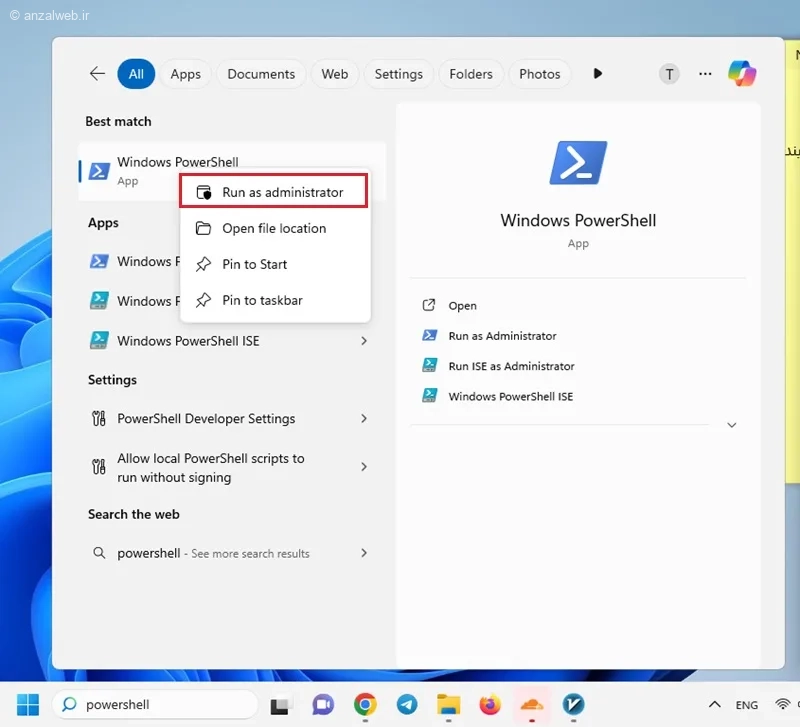This screenshot has height=727, width=800.
Task: Open the T user account avatar
Action: click(x=669, y=74)
